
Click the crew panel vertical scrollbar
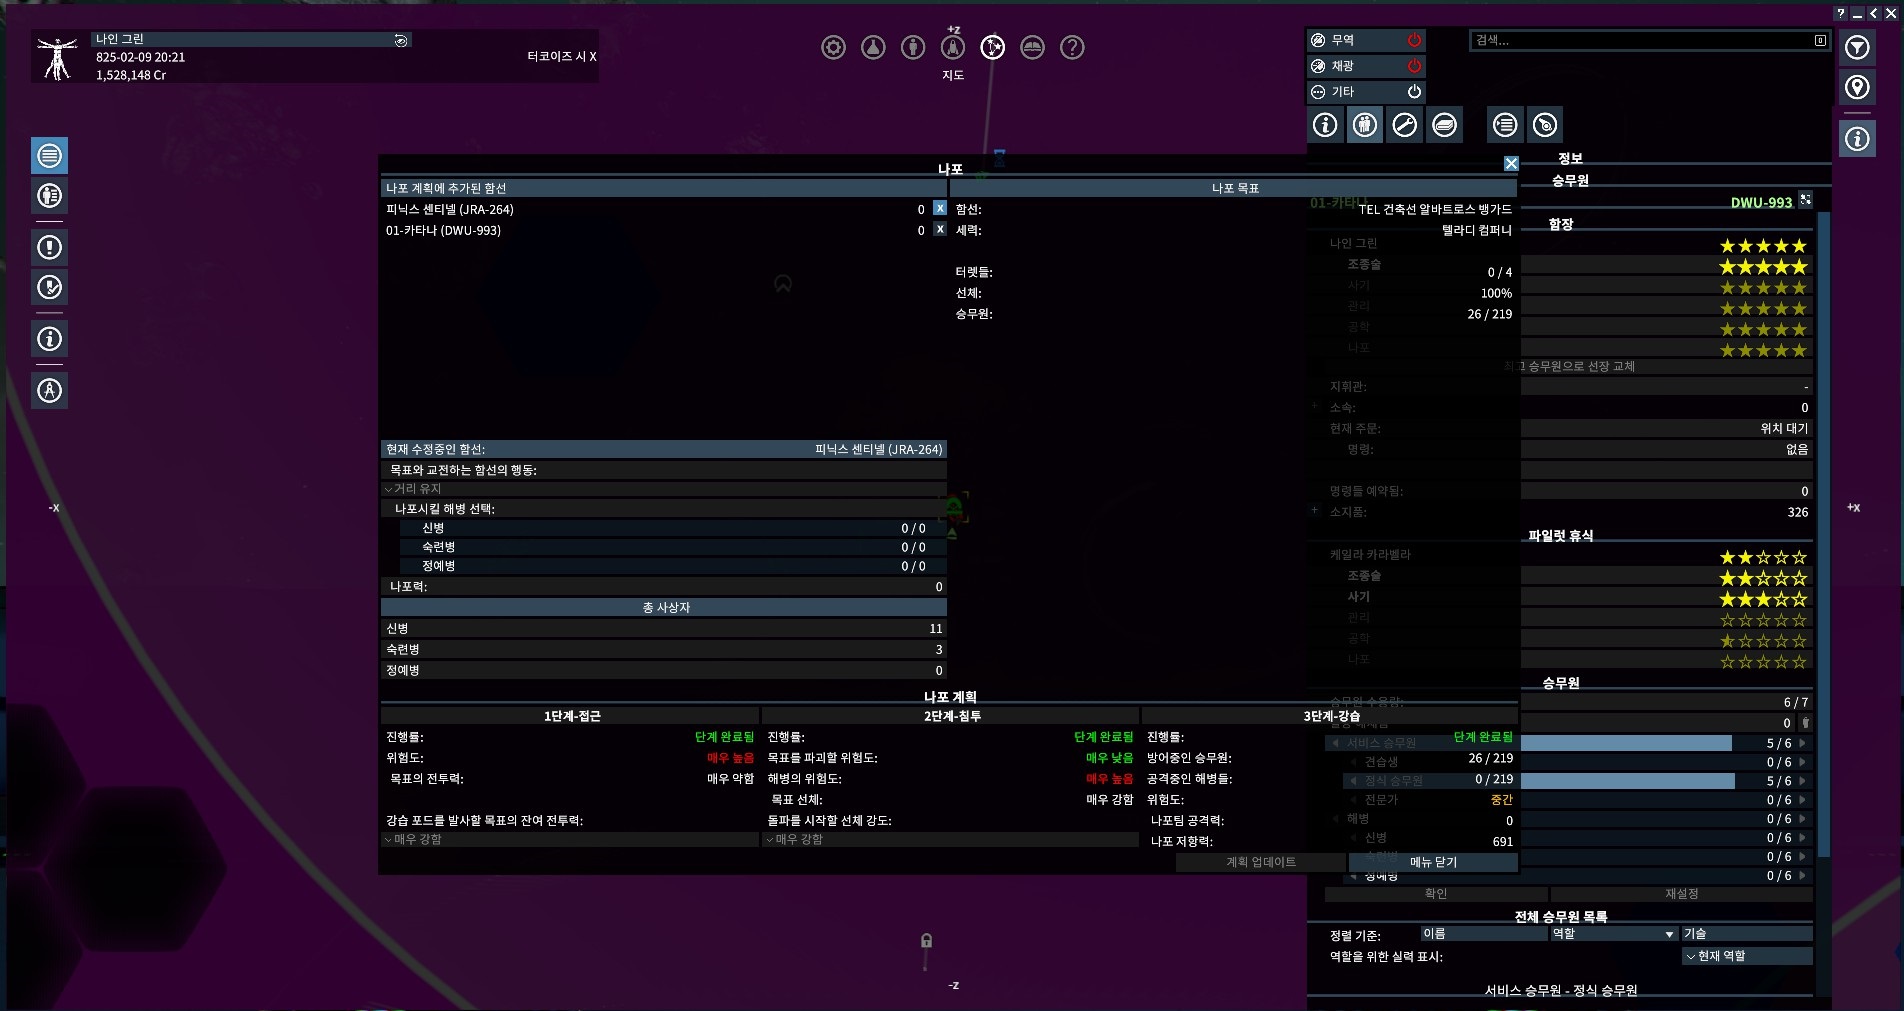pos(1823,532)
